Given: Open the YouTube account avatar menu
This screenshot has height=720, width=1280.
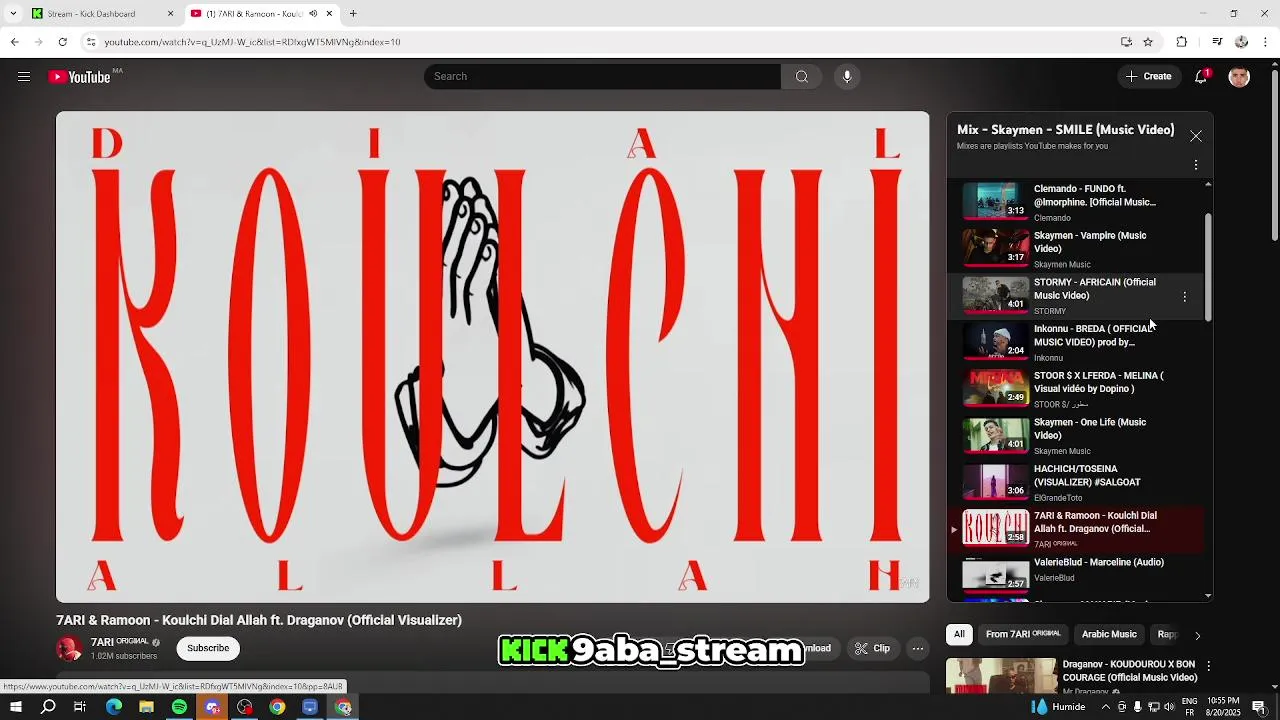Looking at the screenshot, I should click(x=1239, y=77).
